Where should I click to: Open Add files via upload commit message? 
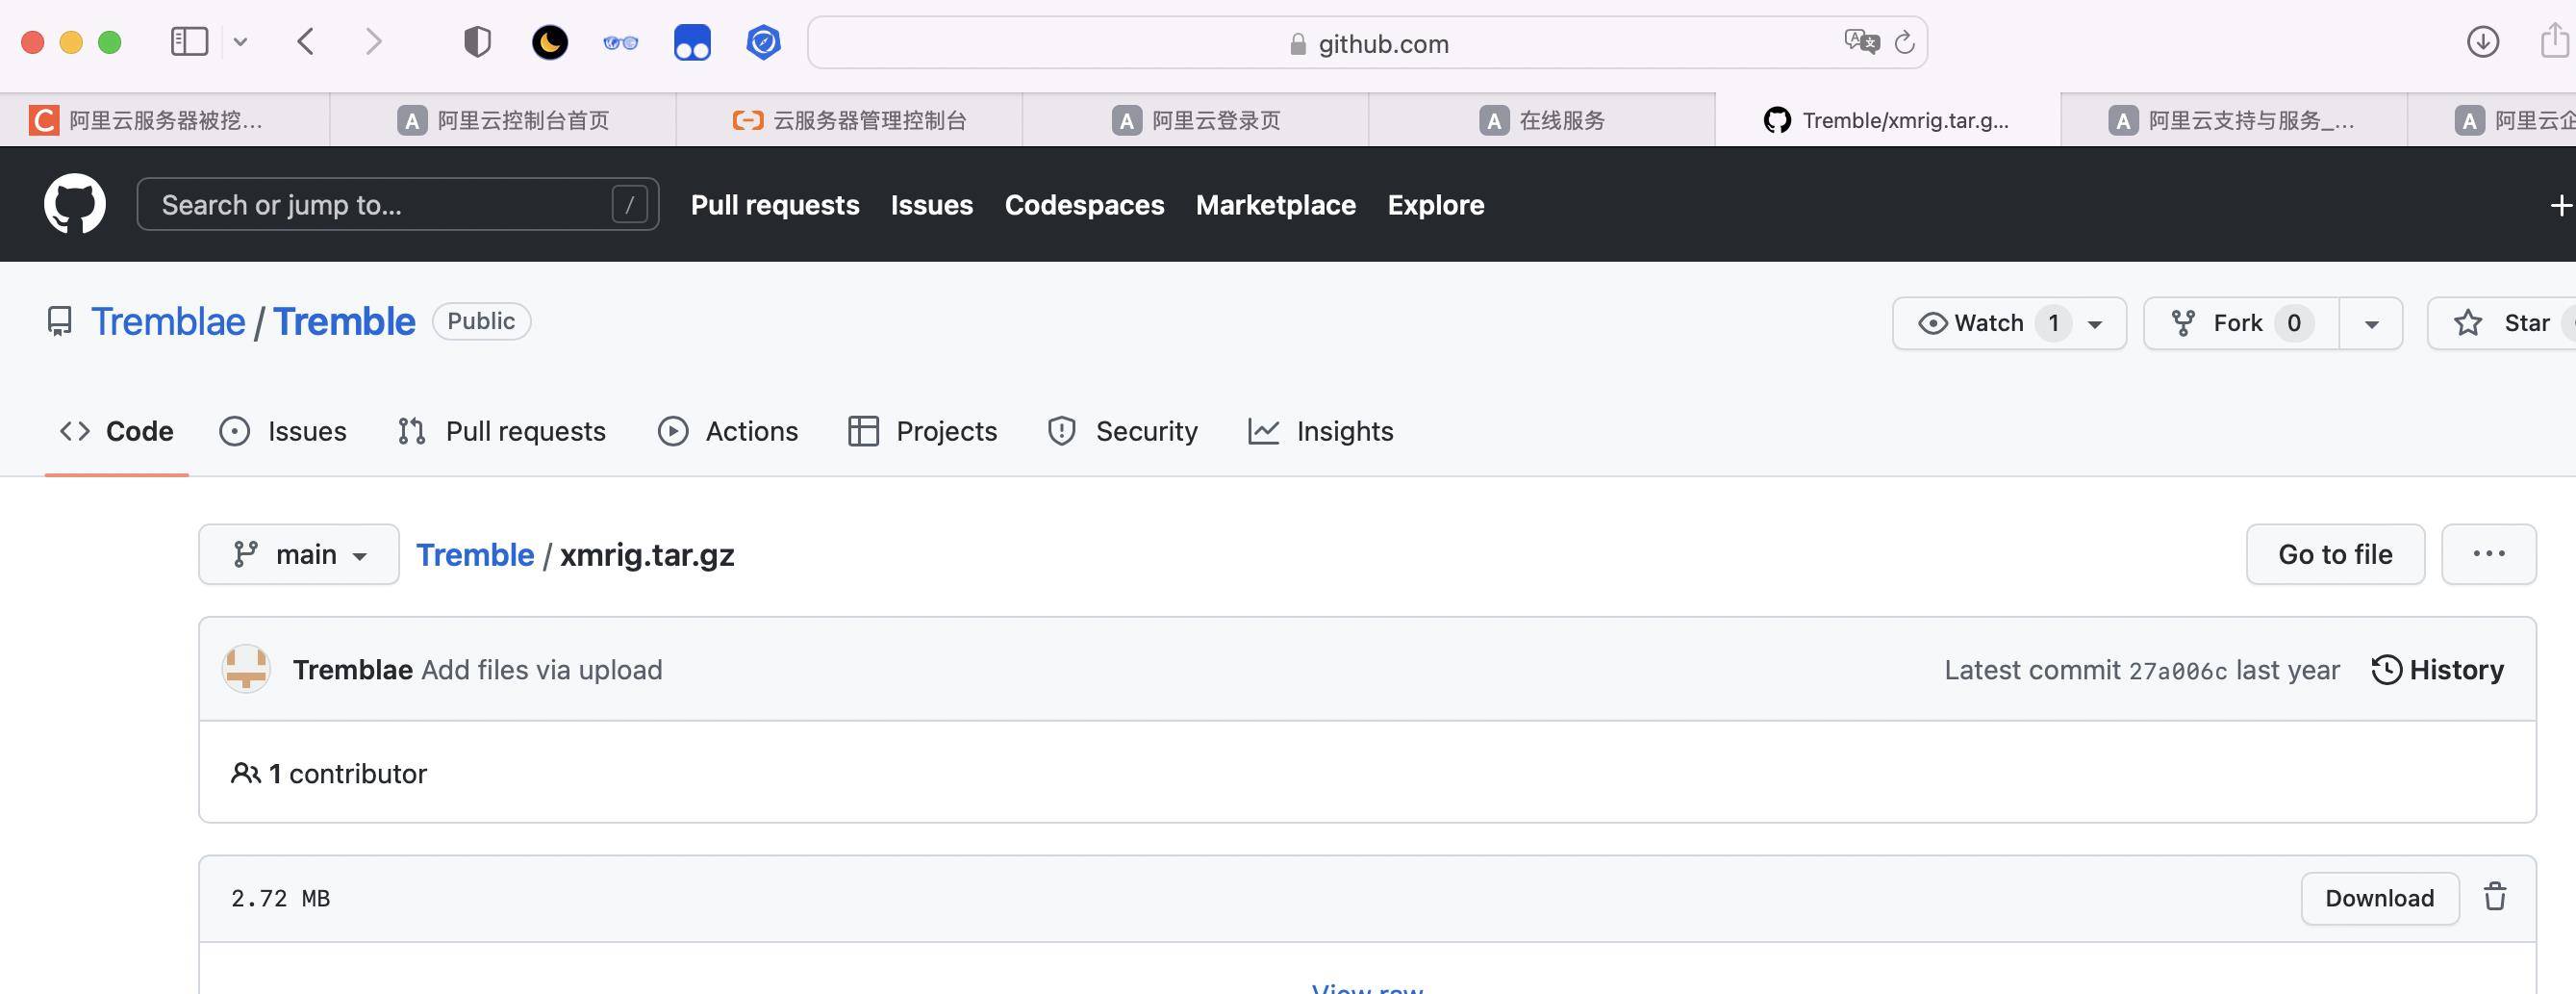tap(542, 670)
